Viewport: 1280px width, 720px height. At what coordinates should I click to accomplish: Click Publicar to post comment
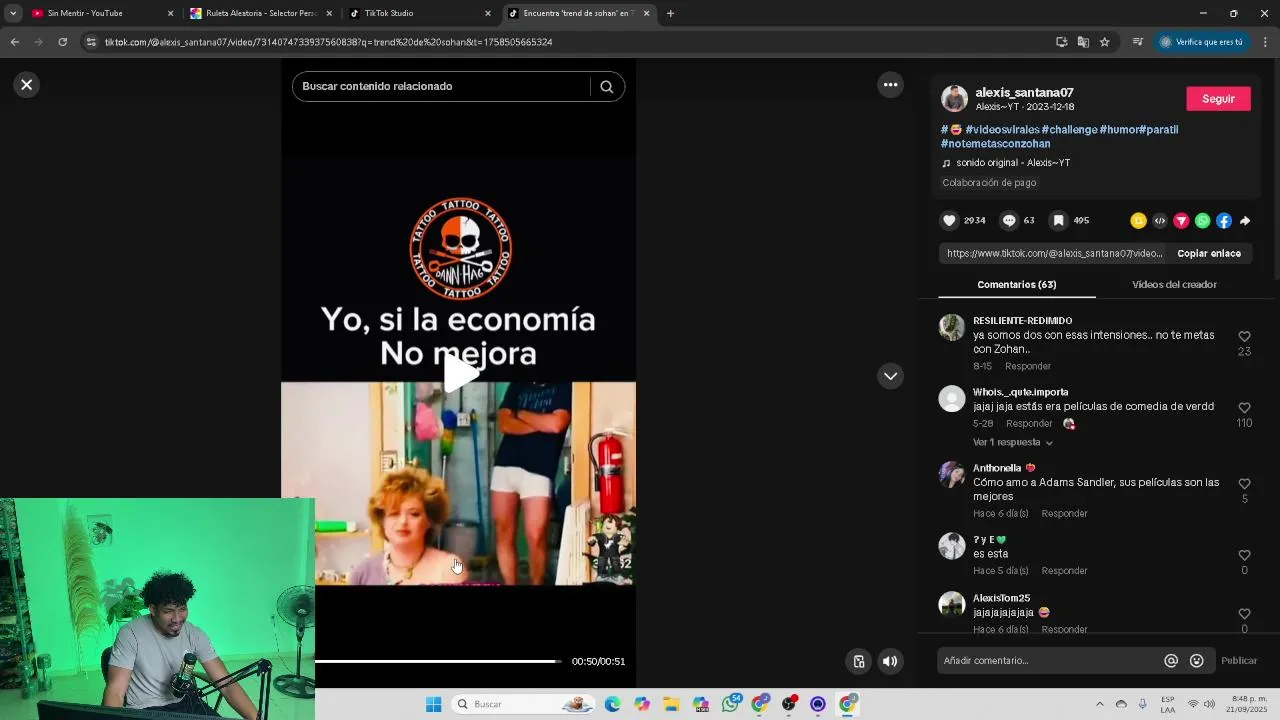(1239, 661)
